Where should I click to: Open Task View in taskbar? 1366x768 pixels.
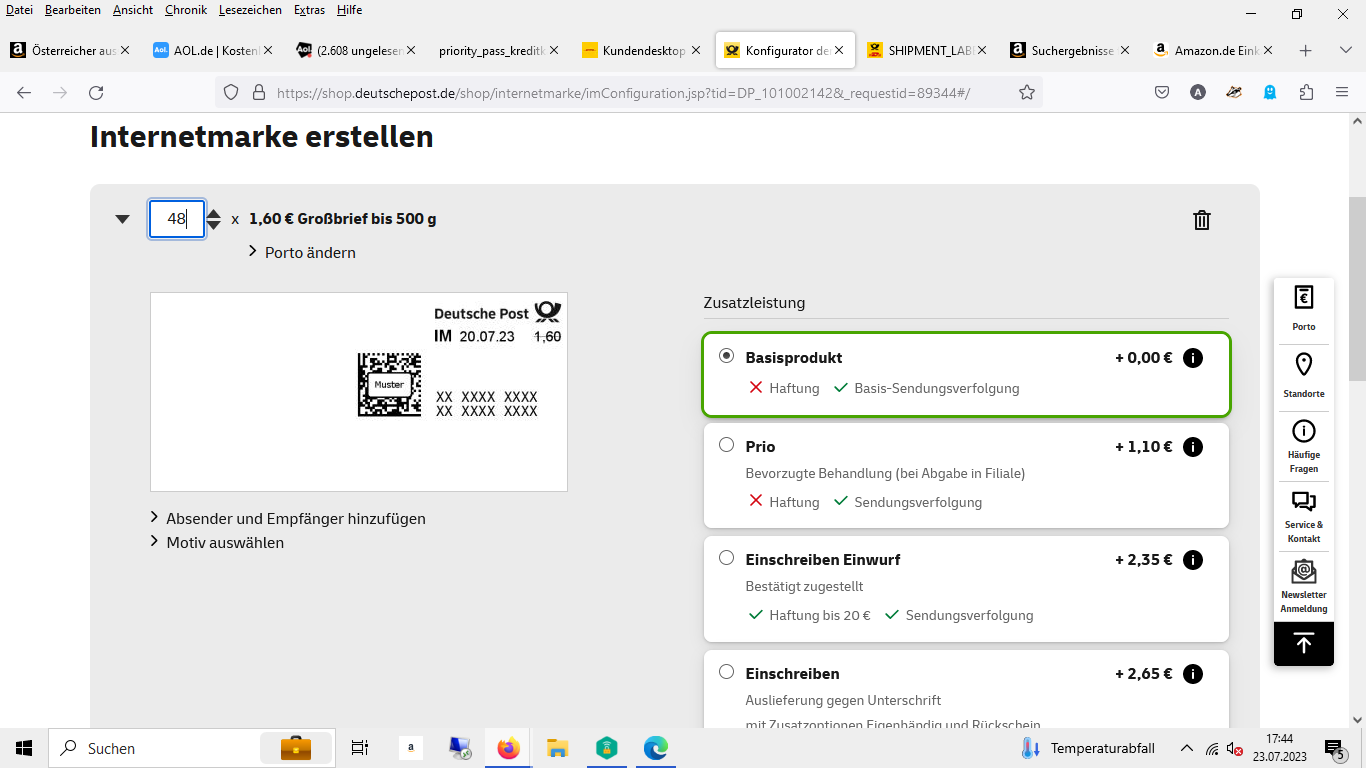point(360,748)
